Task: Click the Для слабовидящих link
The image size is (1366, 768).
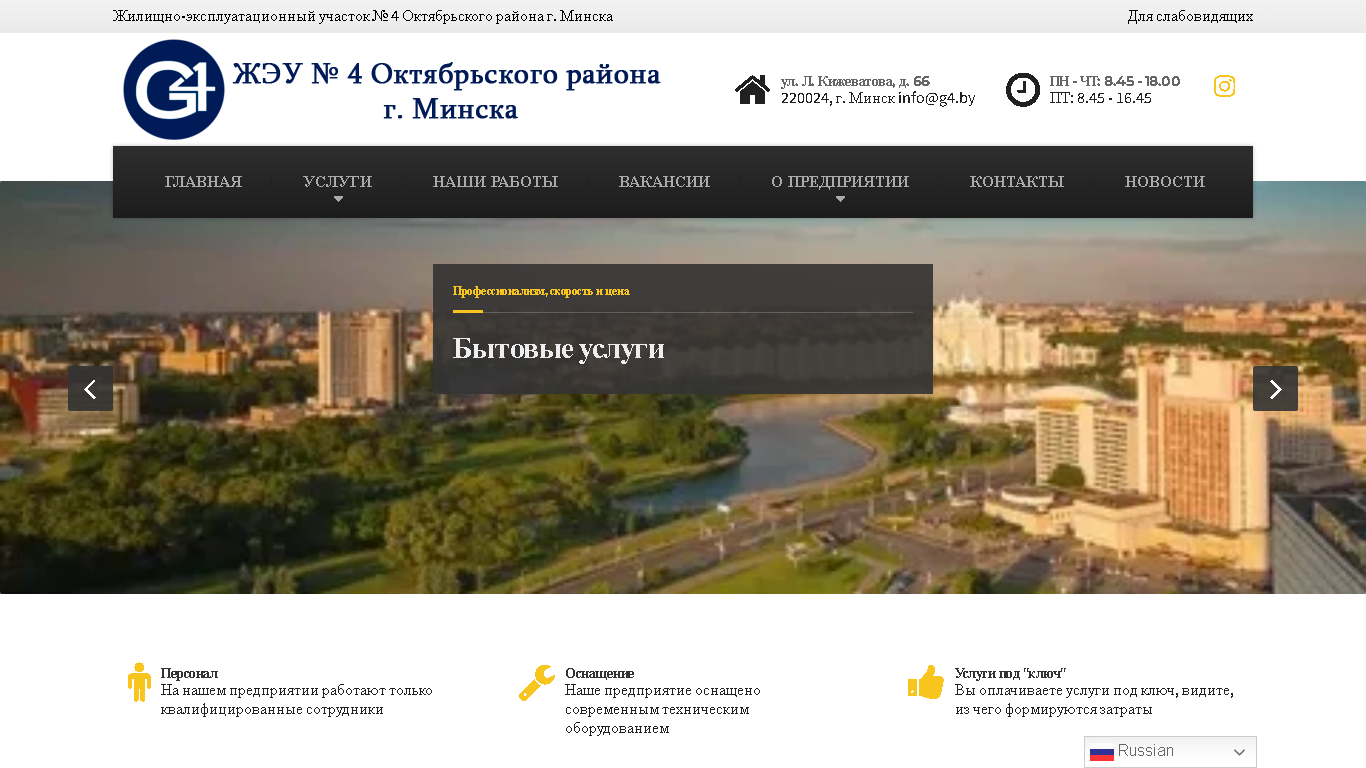Action: point(1190,16)
